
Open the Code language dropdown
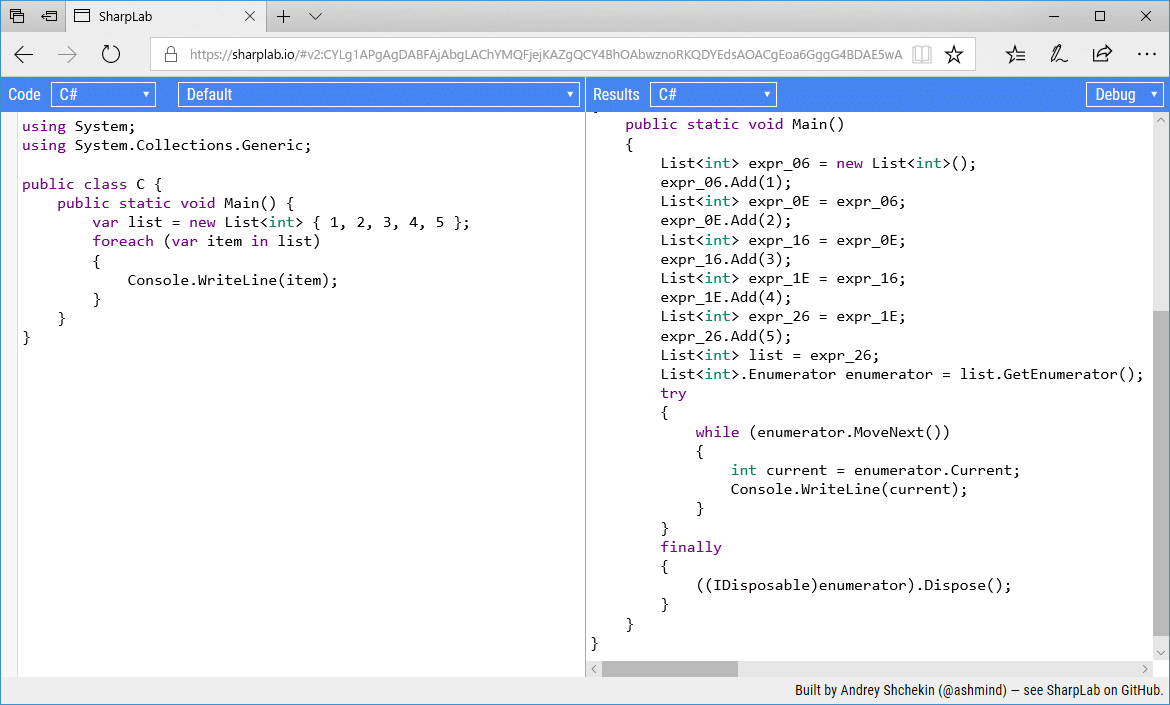(103, 94)
